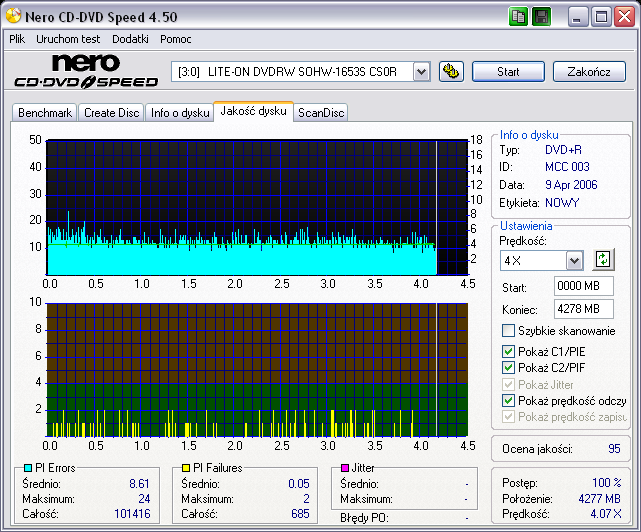The height and width of the screenshot is (532, 641).
Task: Click the Nero disc icon in title bar
Action: tap(12, 16)
